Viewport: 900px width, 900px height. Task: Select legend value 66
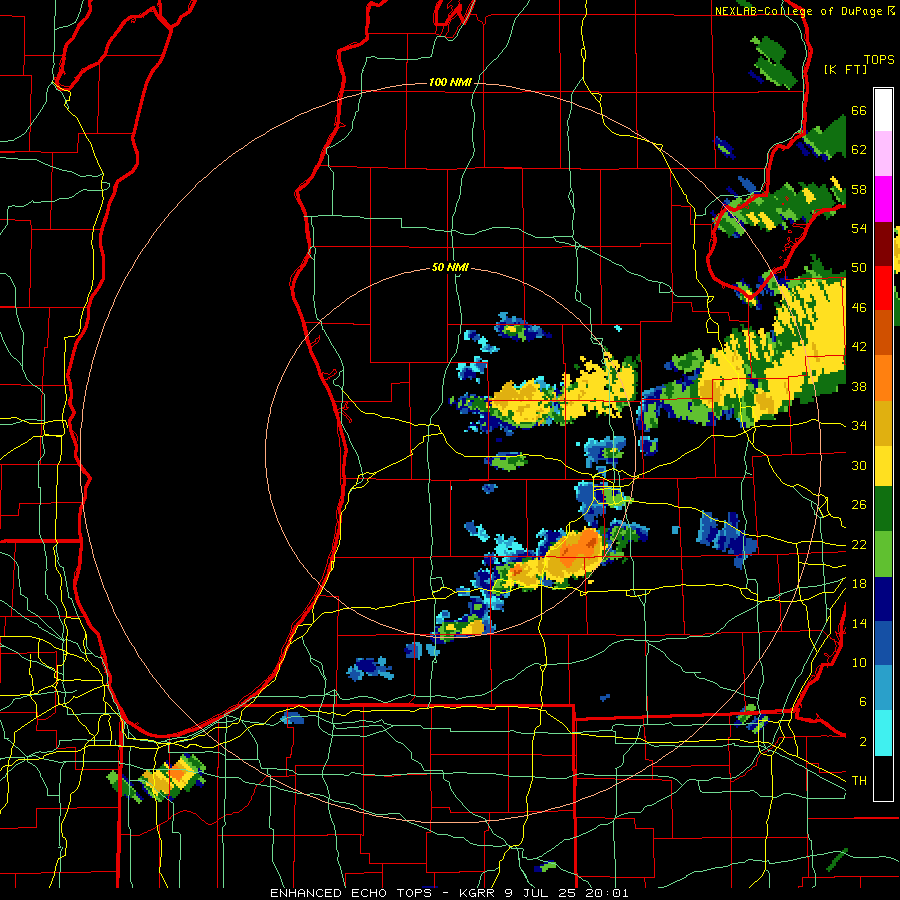pyautogui.click(x=859, y=110)
